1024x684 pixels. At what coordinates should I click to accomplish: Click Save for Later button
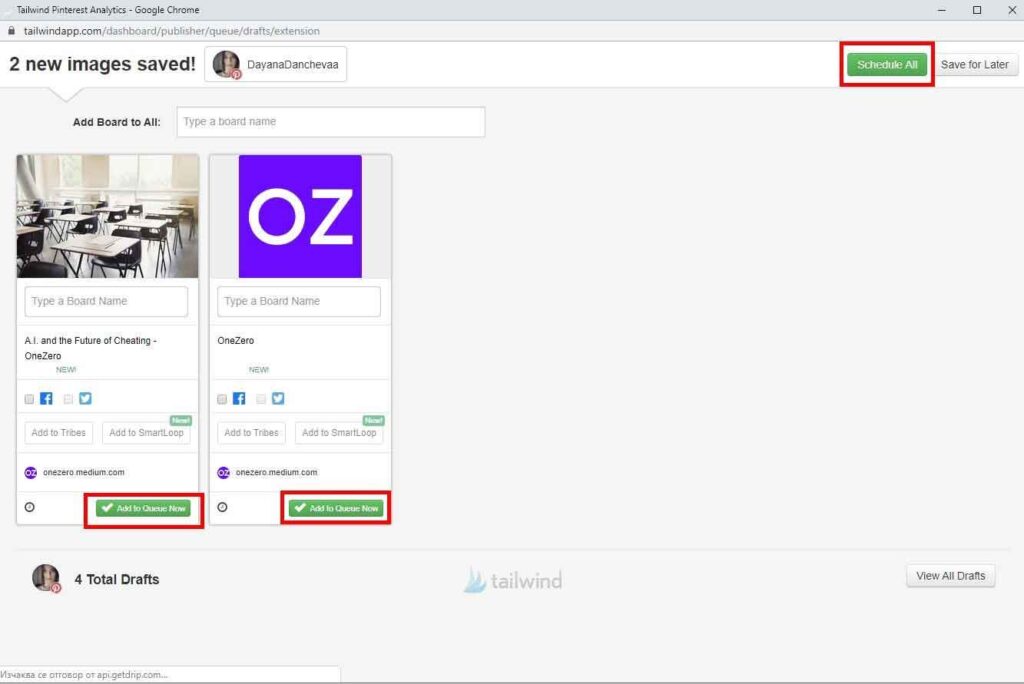[x=974, y=65]
